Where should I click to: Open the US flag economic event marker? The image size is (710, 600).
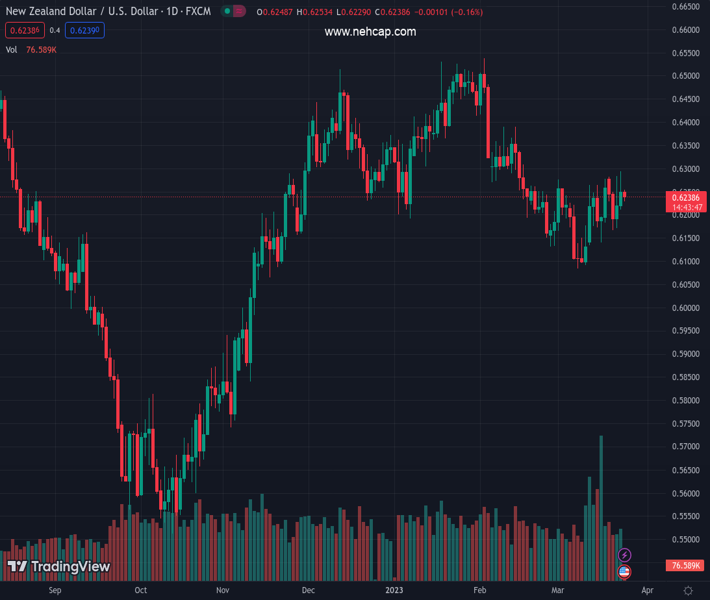point(625,571)
